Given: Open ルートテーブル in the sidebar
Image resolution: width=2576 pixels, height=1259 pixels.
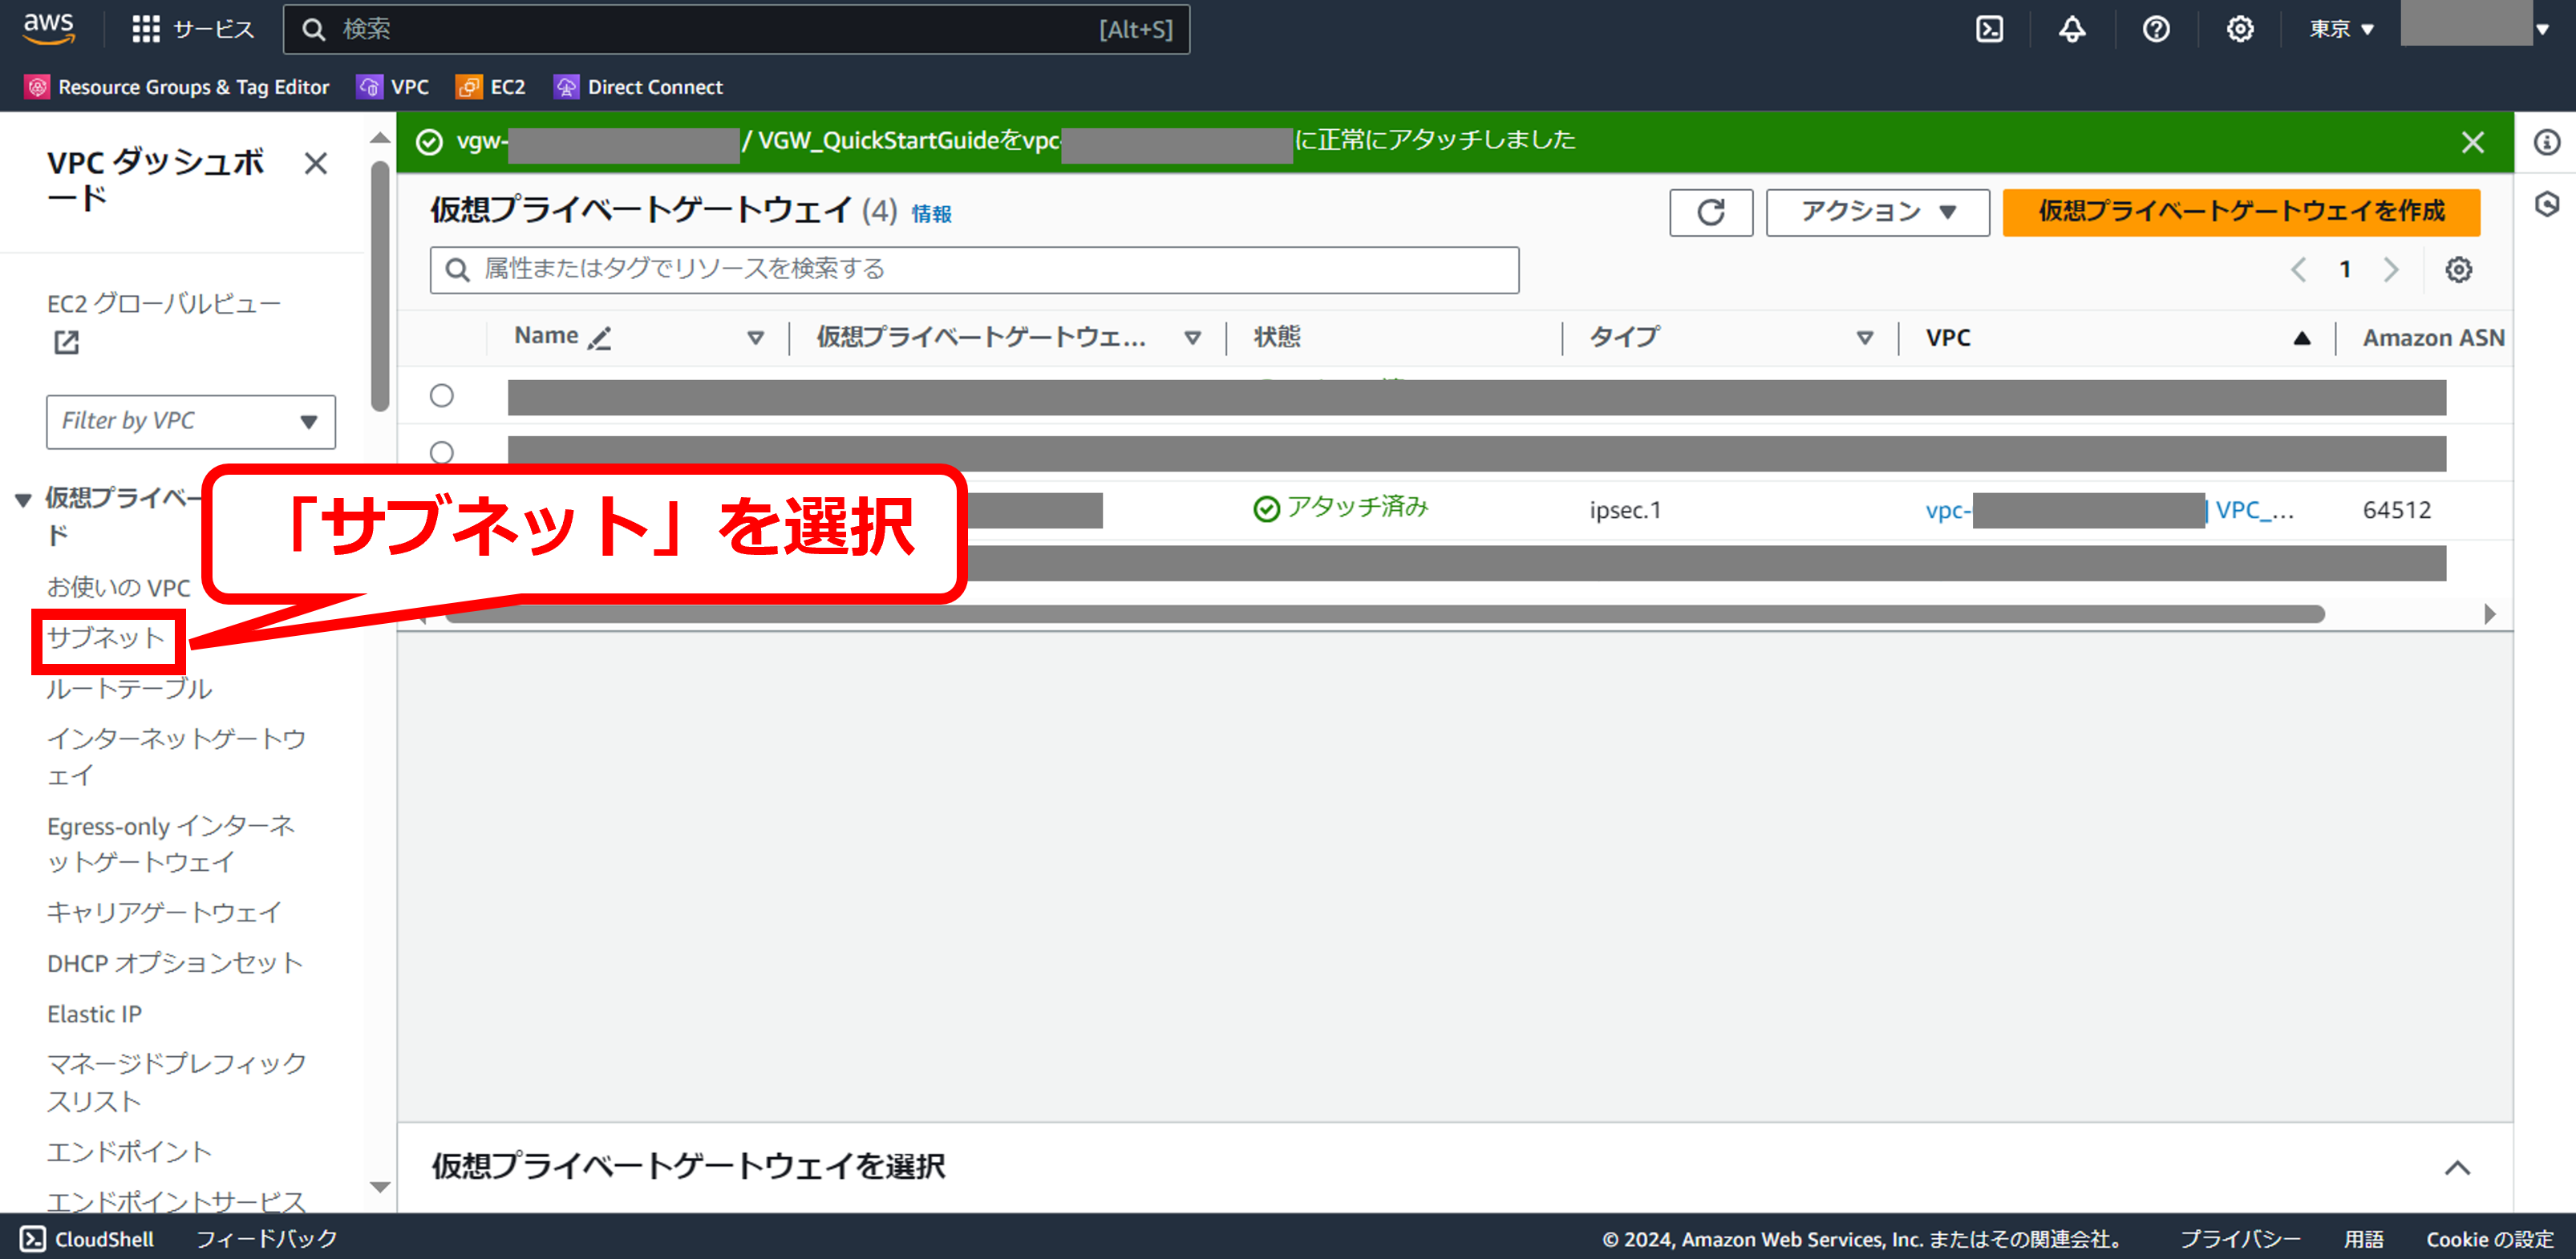Looking at the screenshot, I should (129, 689).
